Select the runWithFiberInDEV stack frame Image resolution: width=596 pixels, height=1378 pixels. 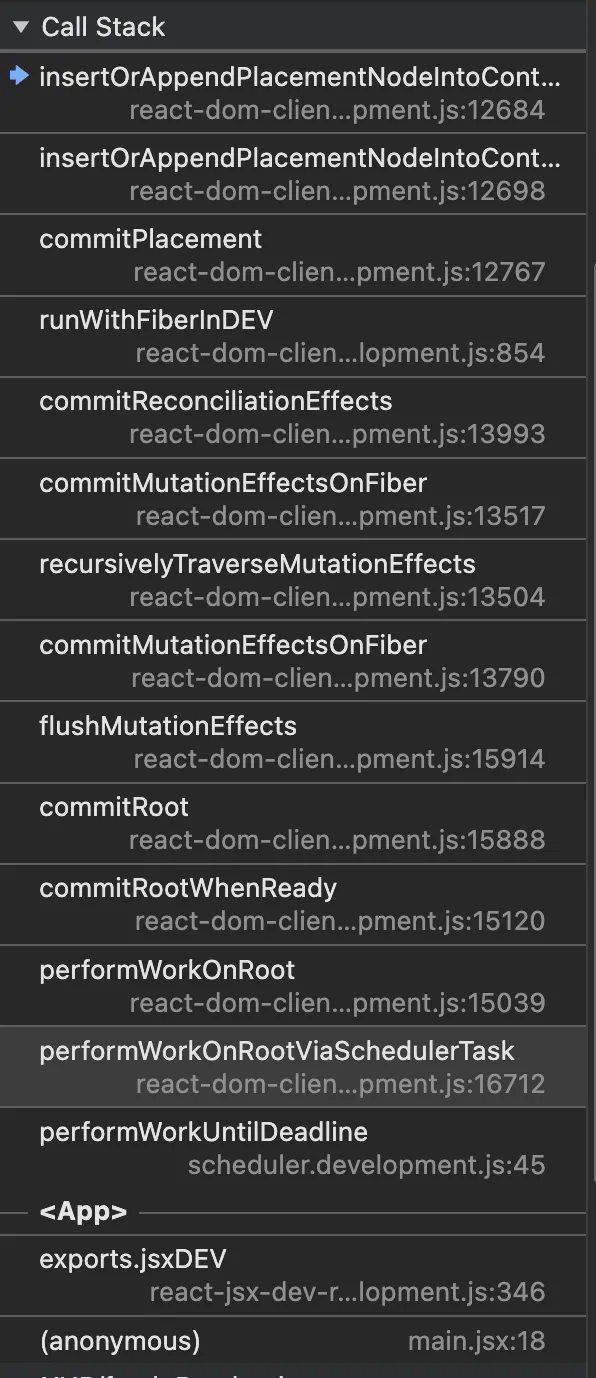click(293, 336)
